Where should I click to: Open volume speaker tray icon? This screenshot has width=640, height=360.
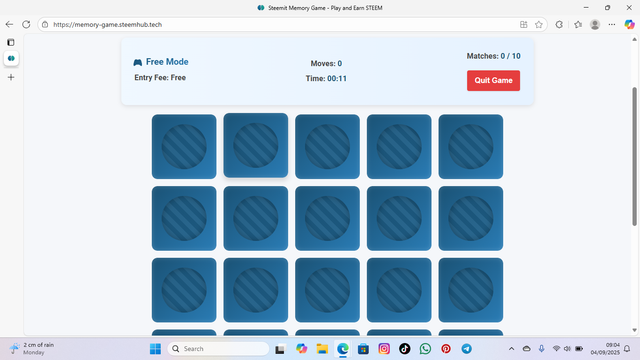tap(567, 349)
